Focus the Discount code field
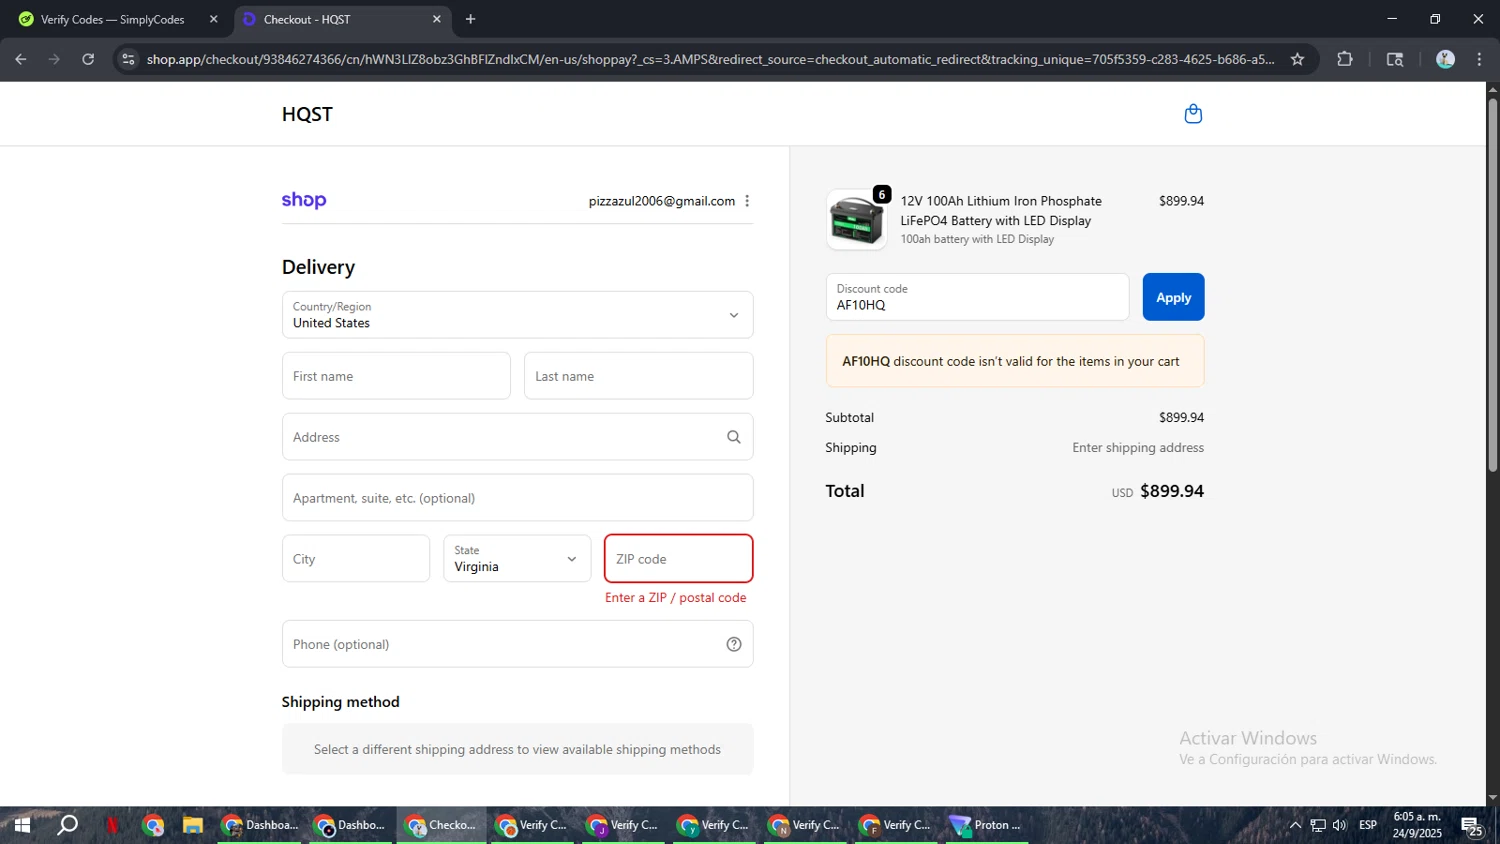 (977, 297)
